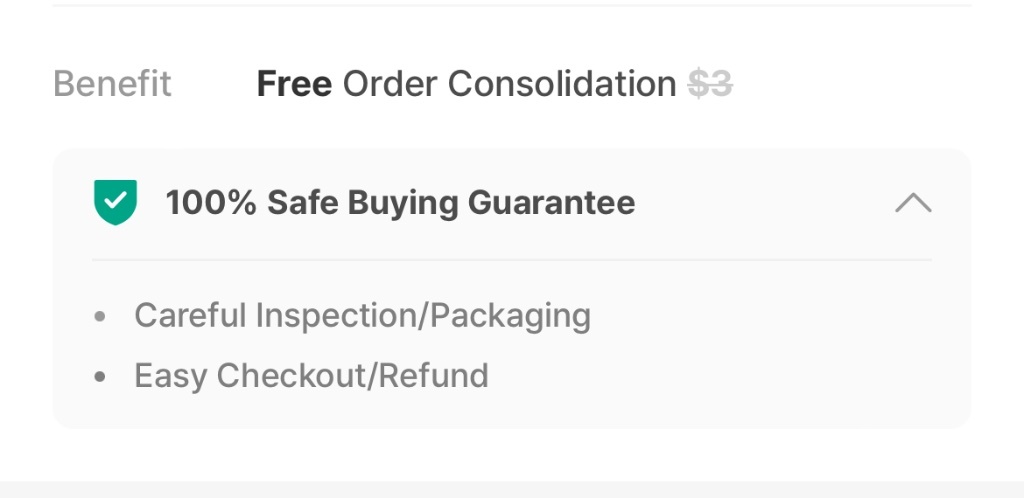Click the bullet dot before Easy Checkout

click(100, 377)
